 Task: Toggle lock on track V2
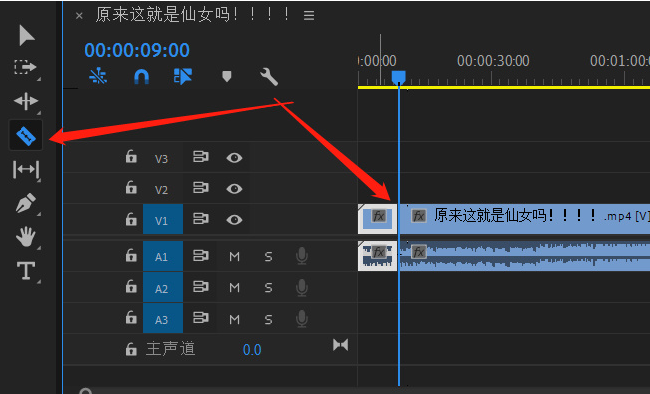[x=131, y=187]
